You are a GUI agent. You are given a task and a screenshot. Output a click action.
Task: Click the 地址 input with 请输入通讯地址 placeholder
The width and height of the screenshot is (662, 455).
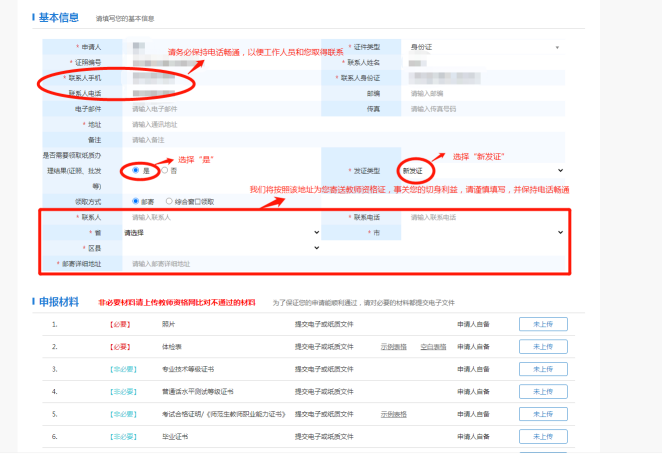[x=344, y=125]
